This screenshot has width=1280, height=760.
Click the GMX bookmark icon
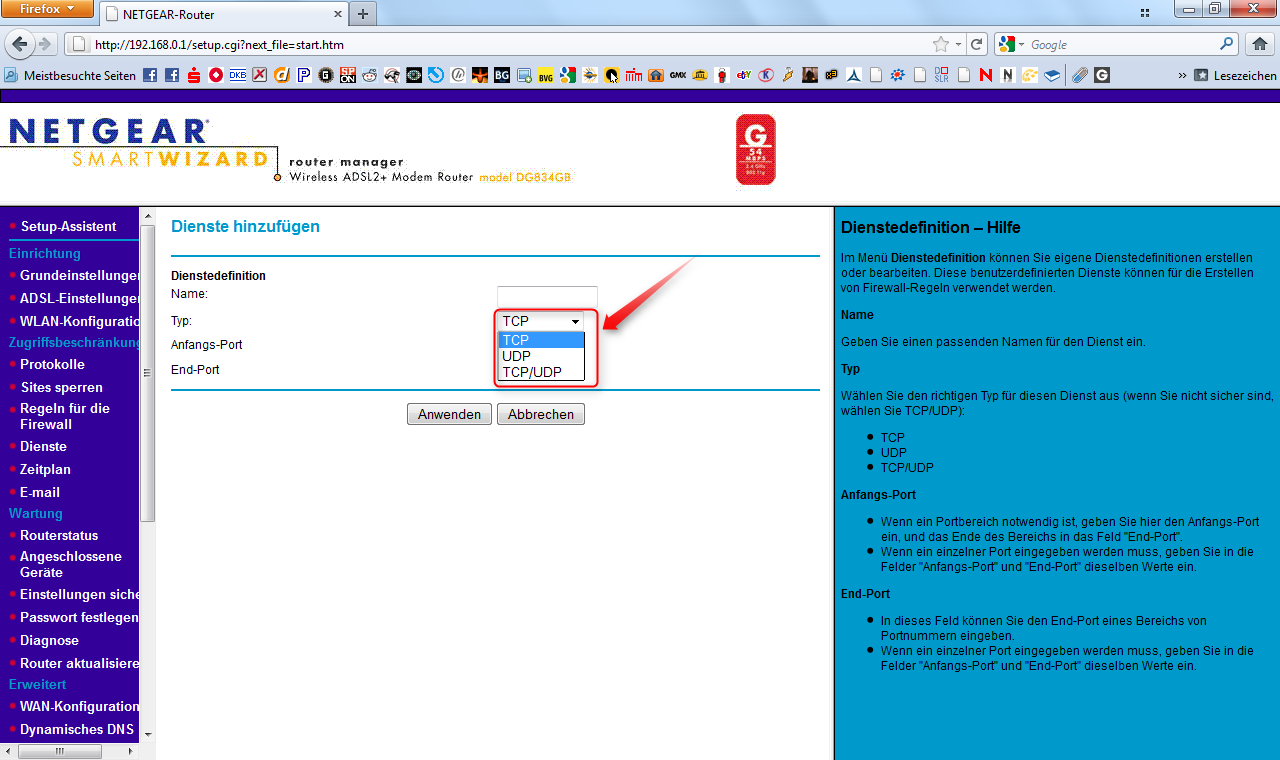677,75
